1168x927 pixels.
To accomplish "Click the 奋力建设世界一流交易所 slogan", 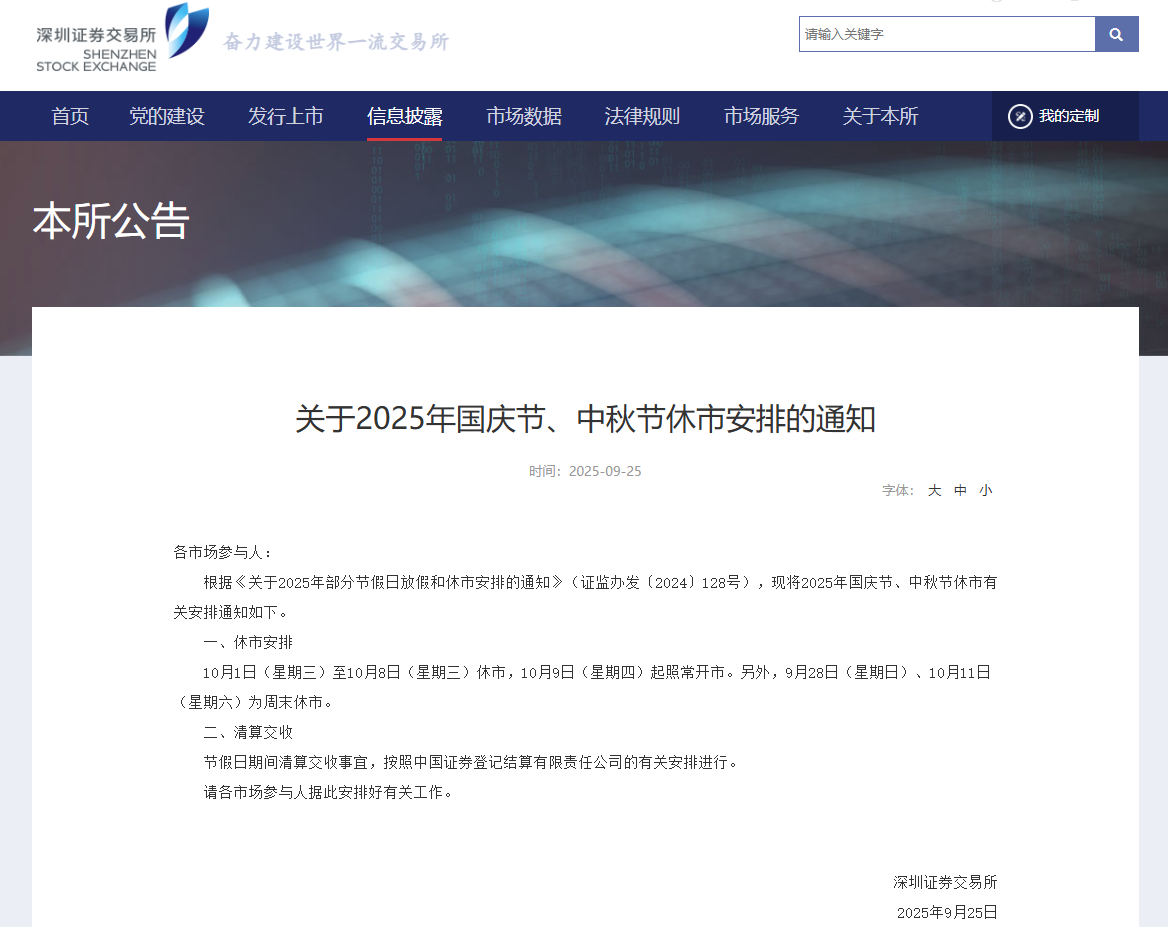I will point(336,42).
